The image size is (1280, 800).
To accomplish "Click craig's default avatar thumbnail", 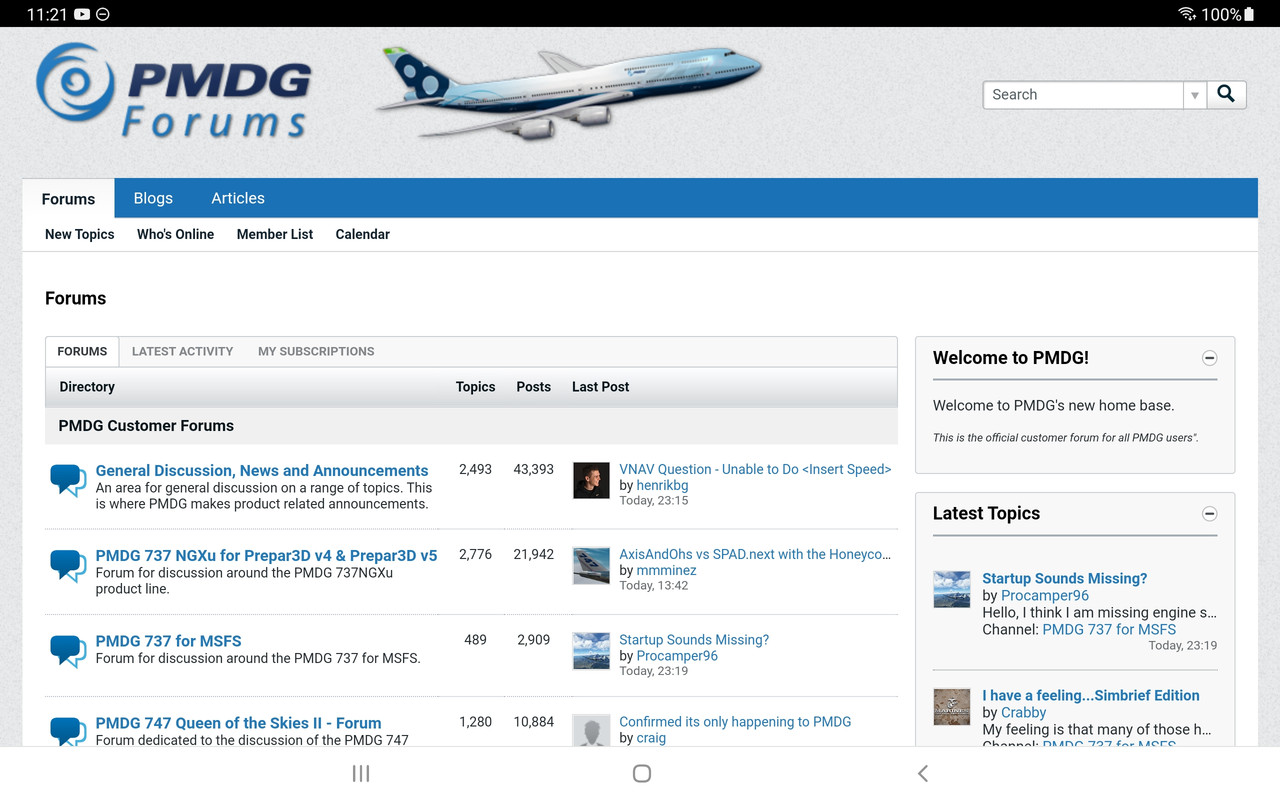I will (591, 731).
